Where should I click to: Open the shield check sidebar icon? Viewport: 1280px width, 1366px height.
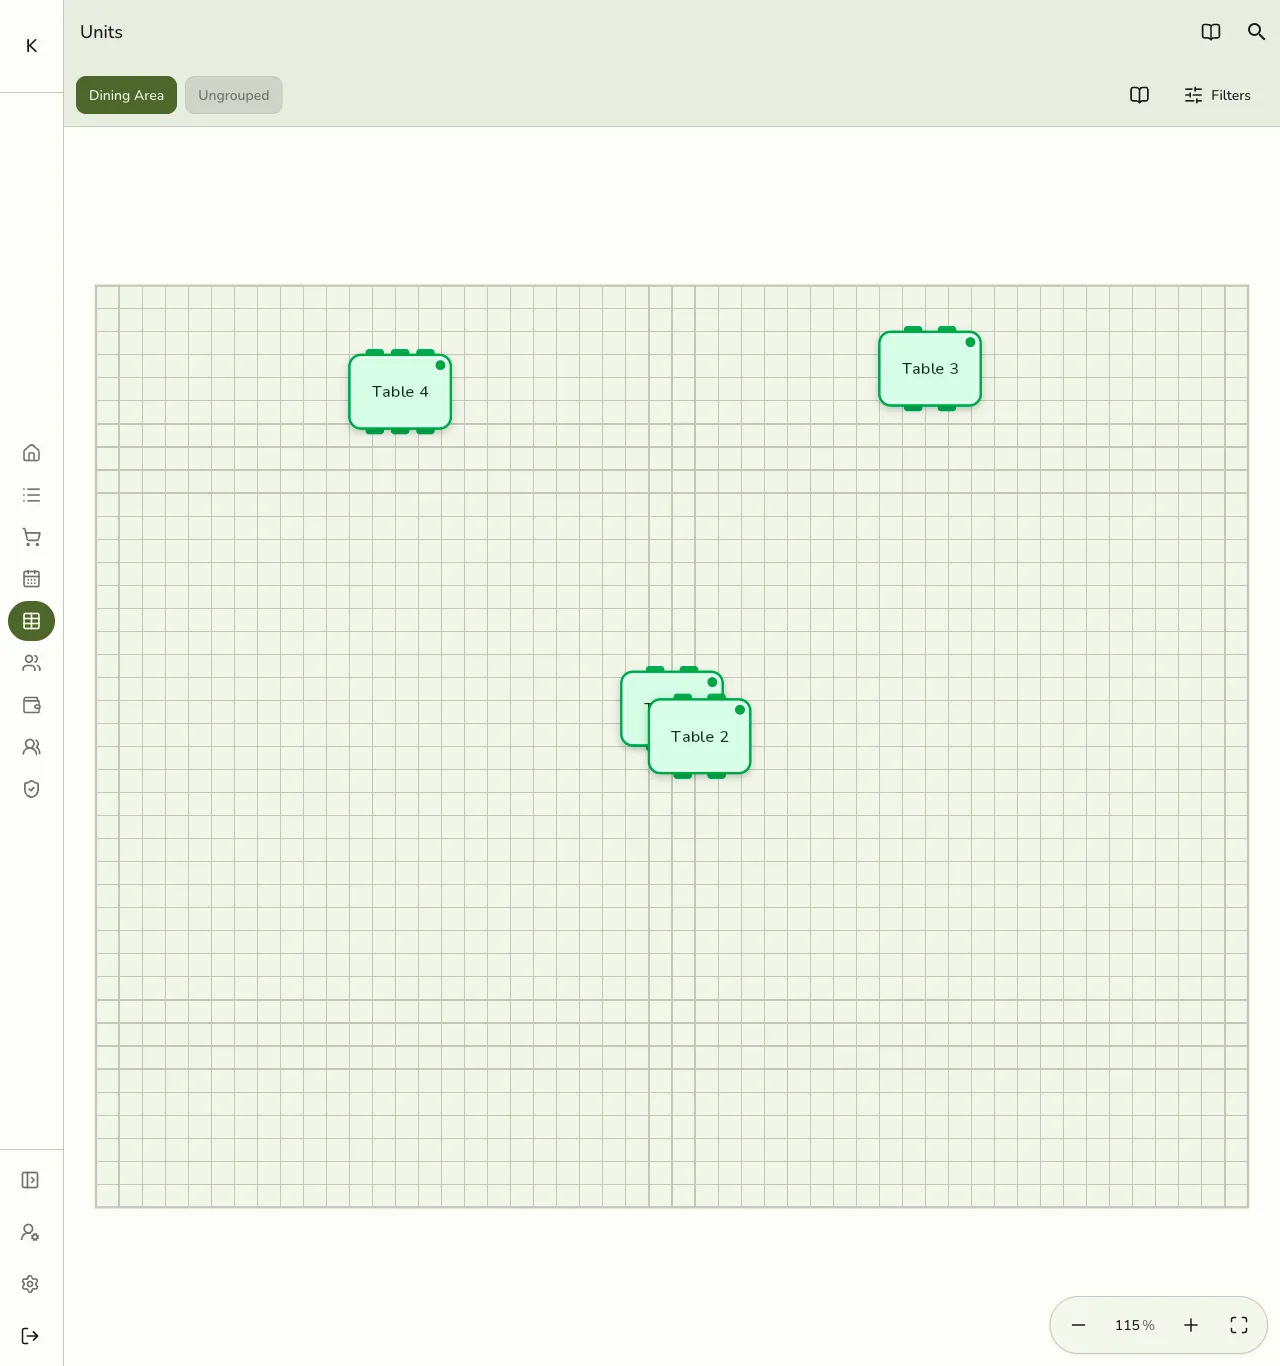(x=31, y=789)
